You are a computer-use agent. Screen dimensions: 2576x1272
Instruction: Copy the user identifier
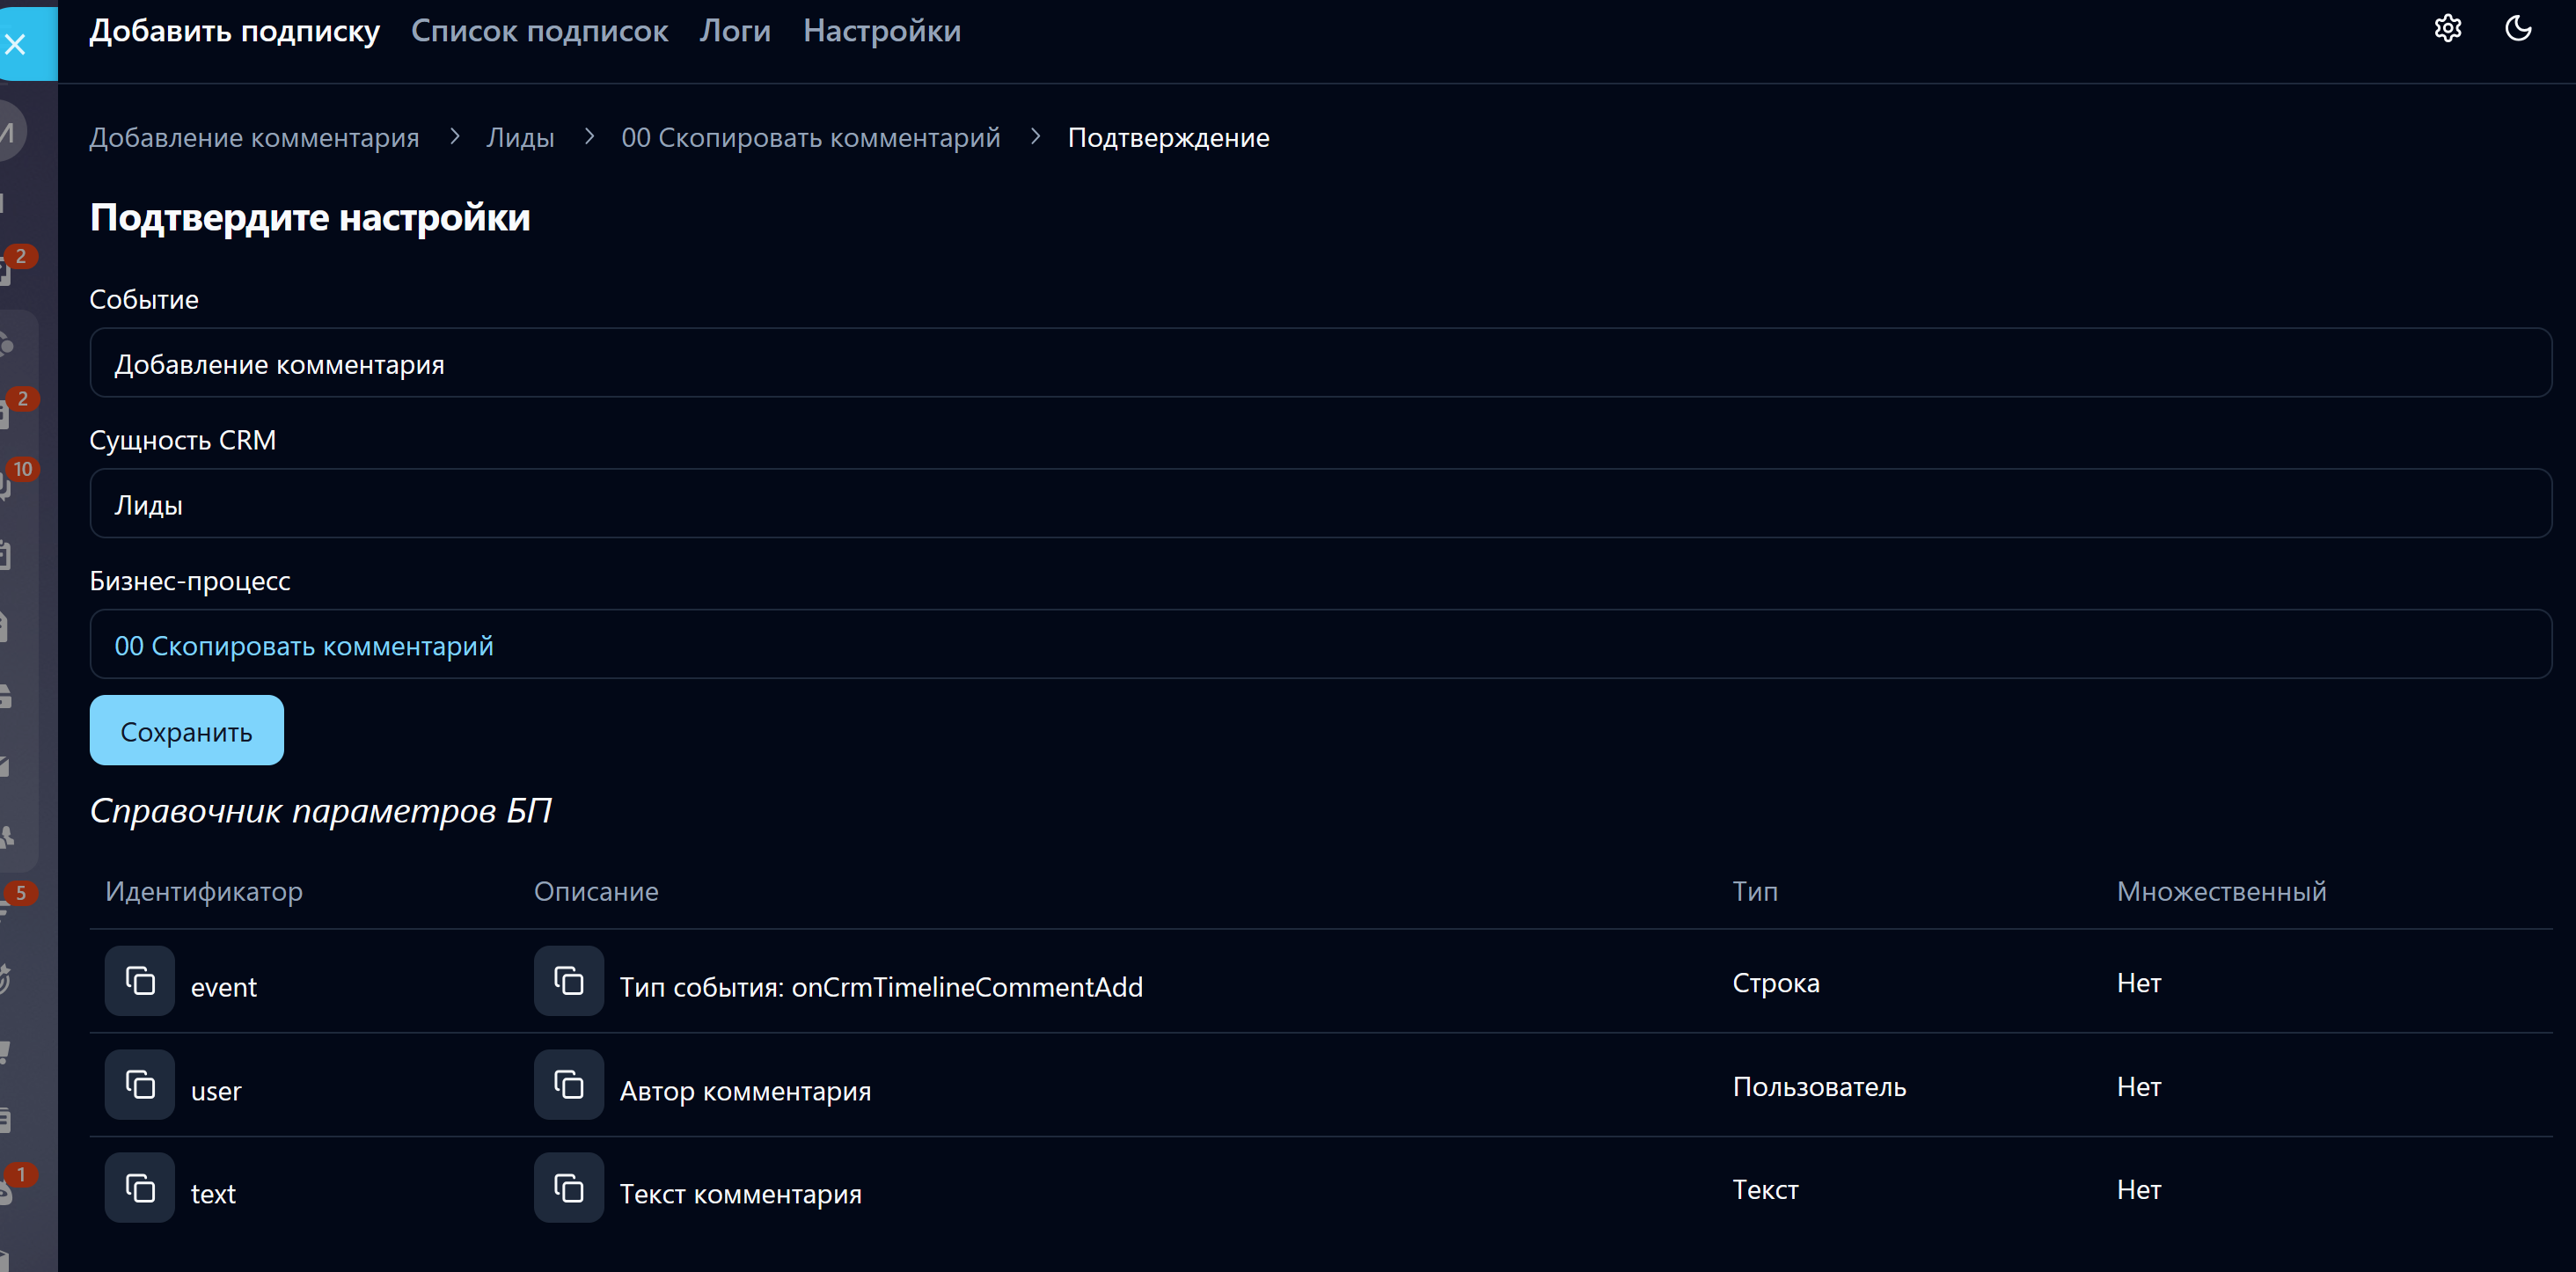point(140,1084)
